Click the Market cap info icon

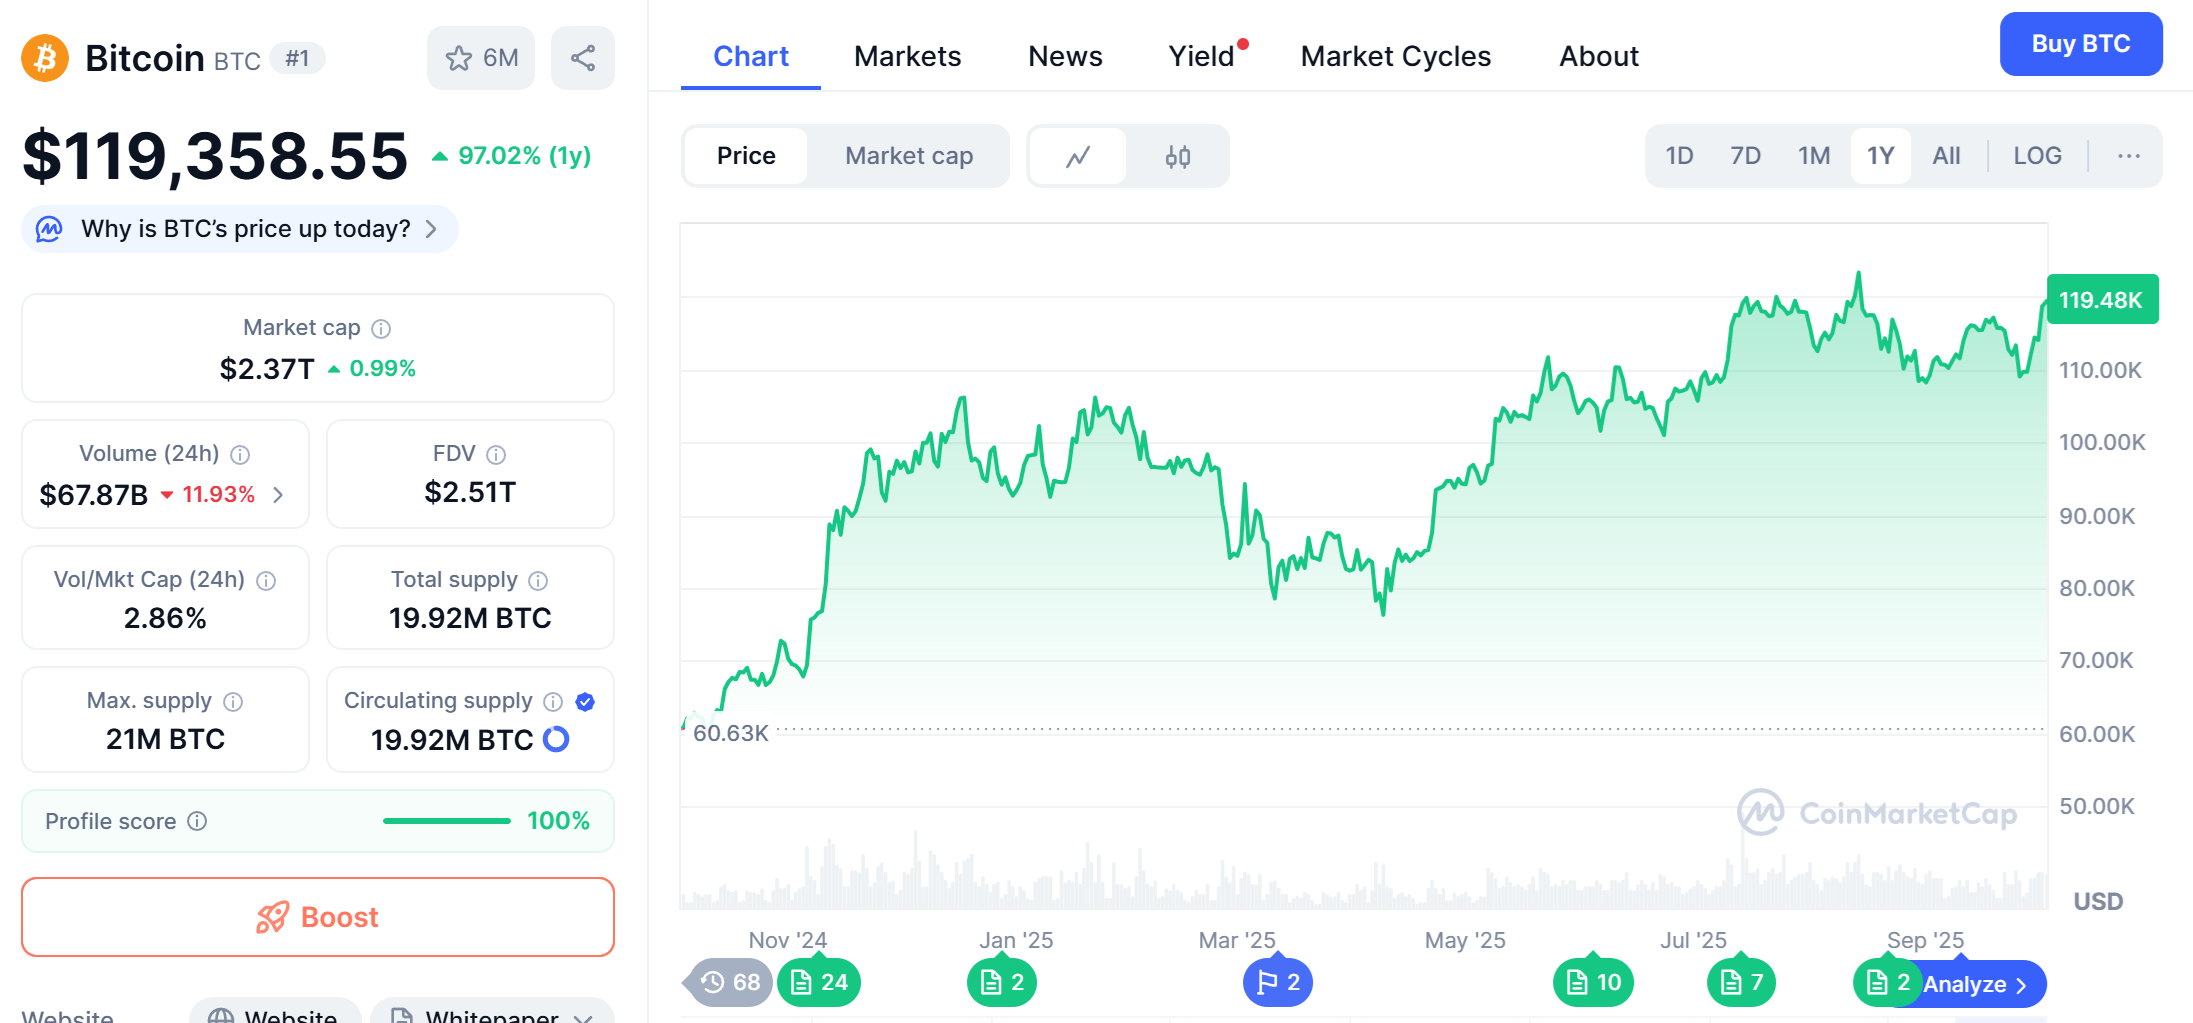point(381,328)
